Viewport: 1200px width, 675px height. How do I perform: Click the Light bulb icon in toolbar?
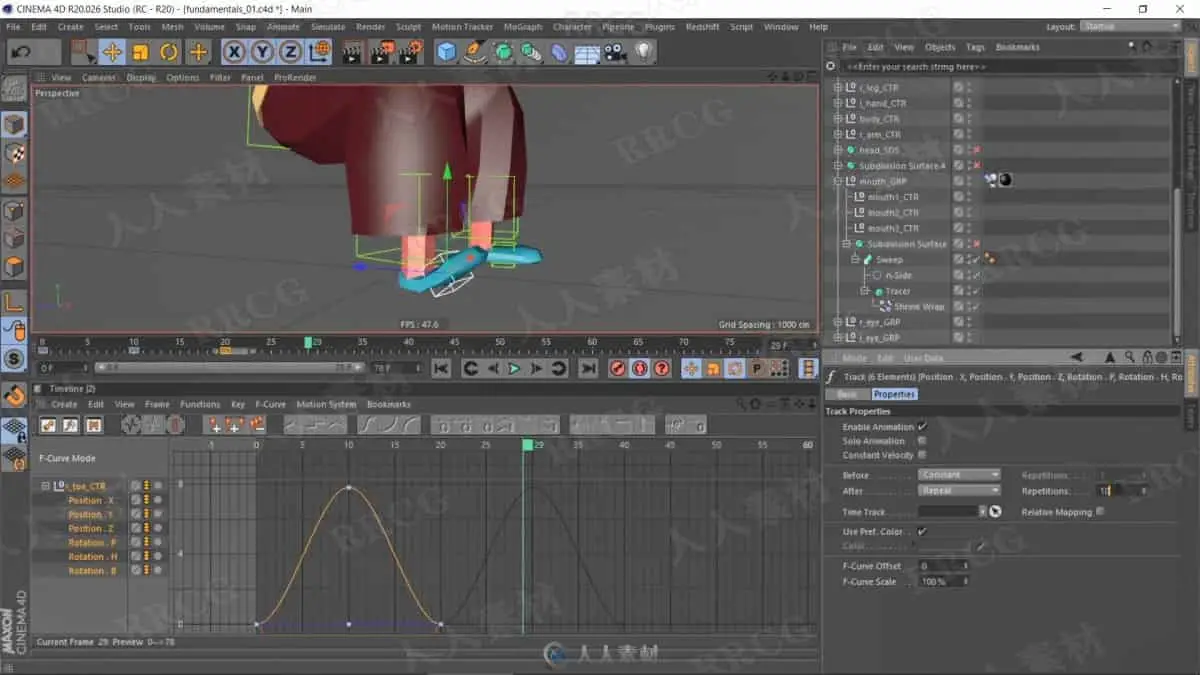tap(643, 52)
